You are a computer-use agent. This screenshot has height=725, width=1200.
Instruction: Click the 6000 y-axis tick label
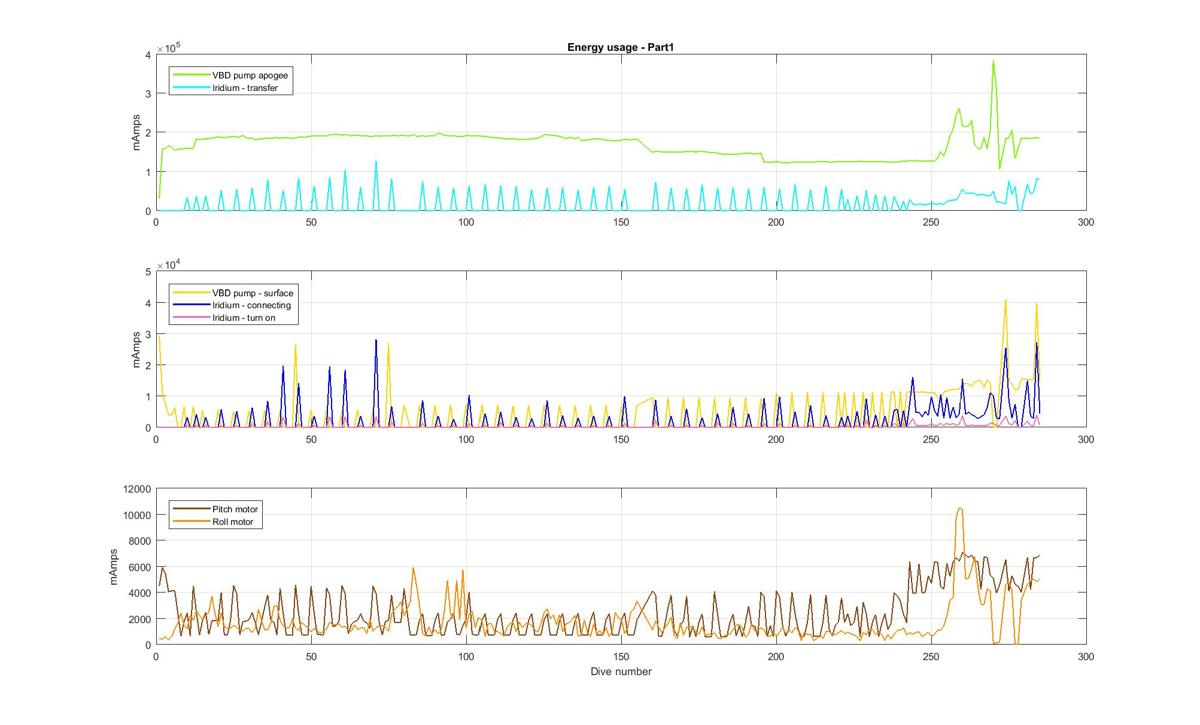pyautogui.click(x=140, y=567)
